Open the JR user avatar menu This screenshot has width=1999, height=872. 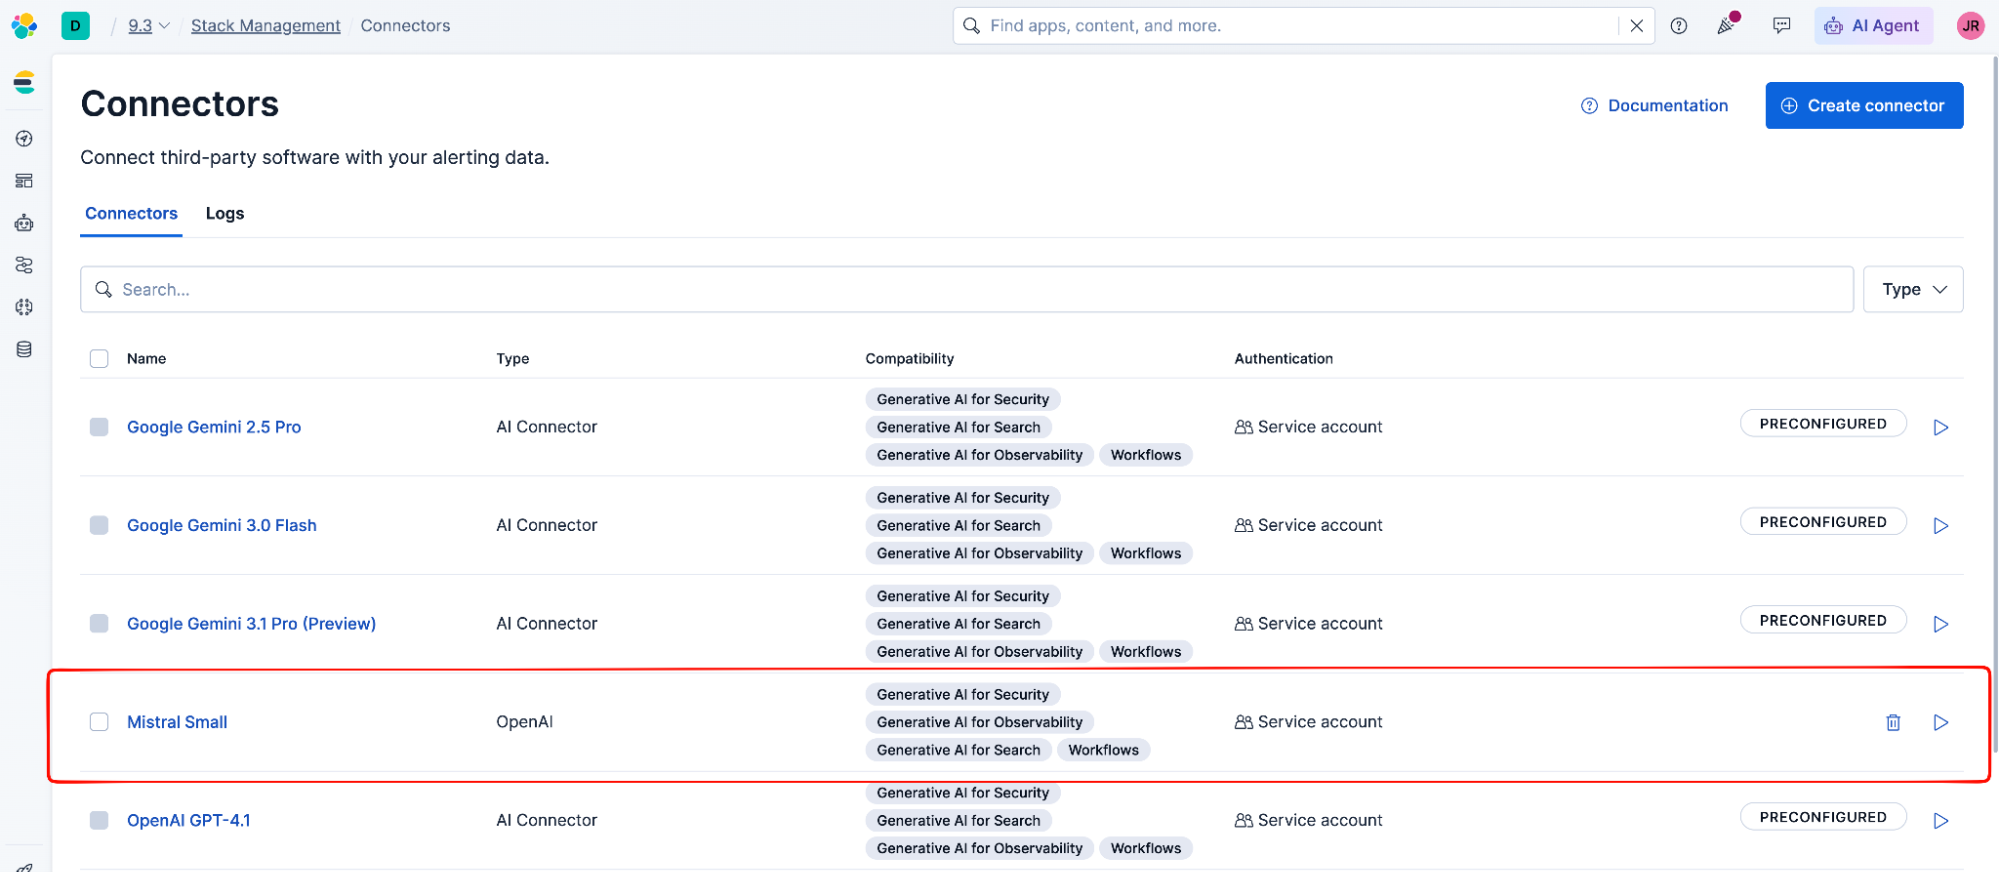click(x=1970, y=26)
